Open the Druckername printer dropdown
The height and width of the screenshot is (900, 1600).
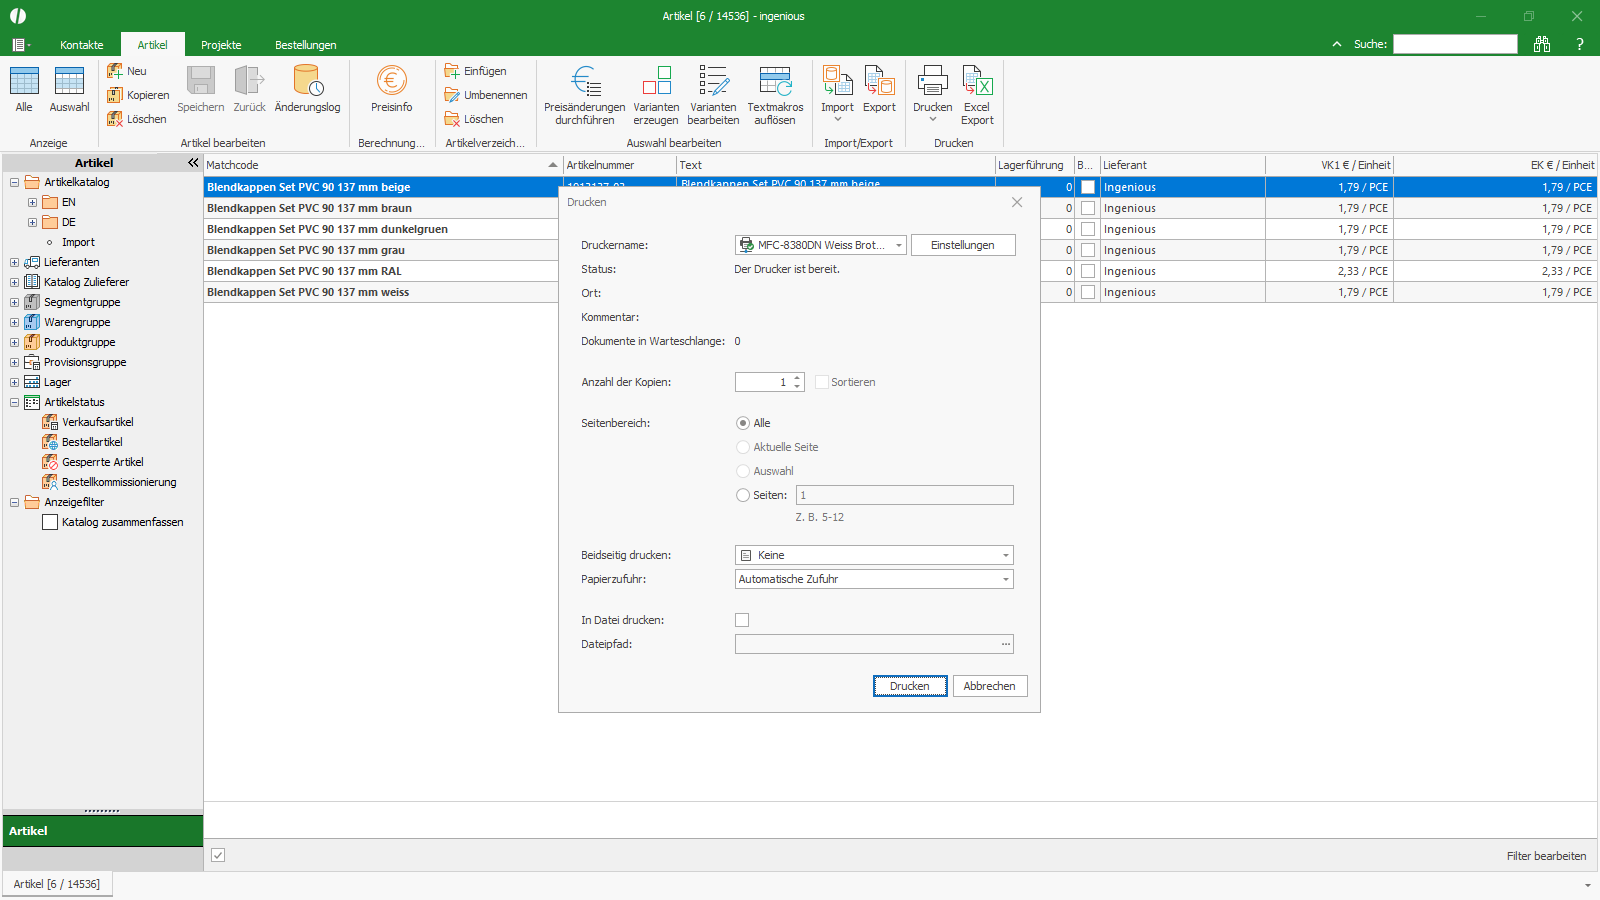point(820,245)
